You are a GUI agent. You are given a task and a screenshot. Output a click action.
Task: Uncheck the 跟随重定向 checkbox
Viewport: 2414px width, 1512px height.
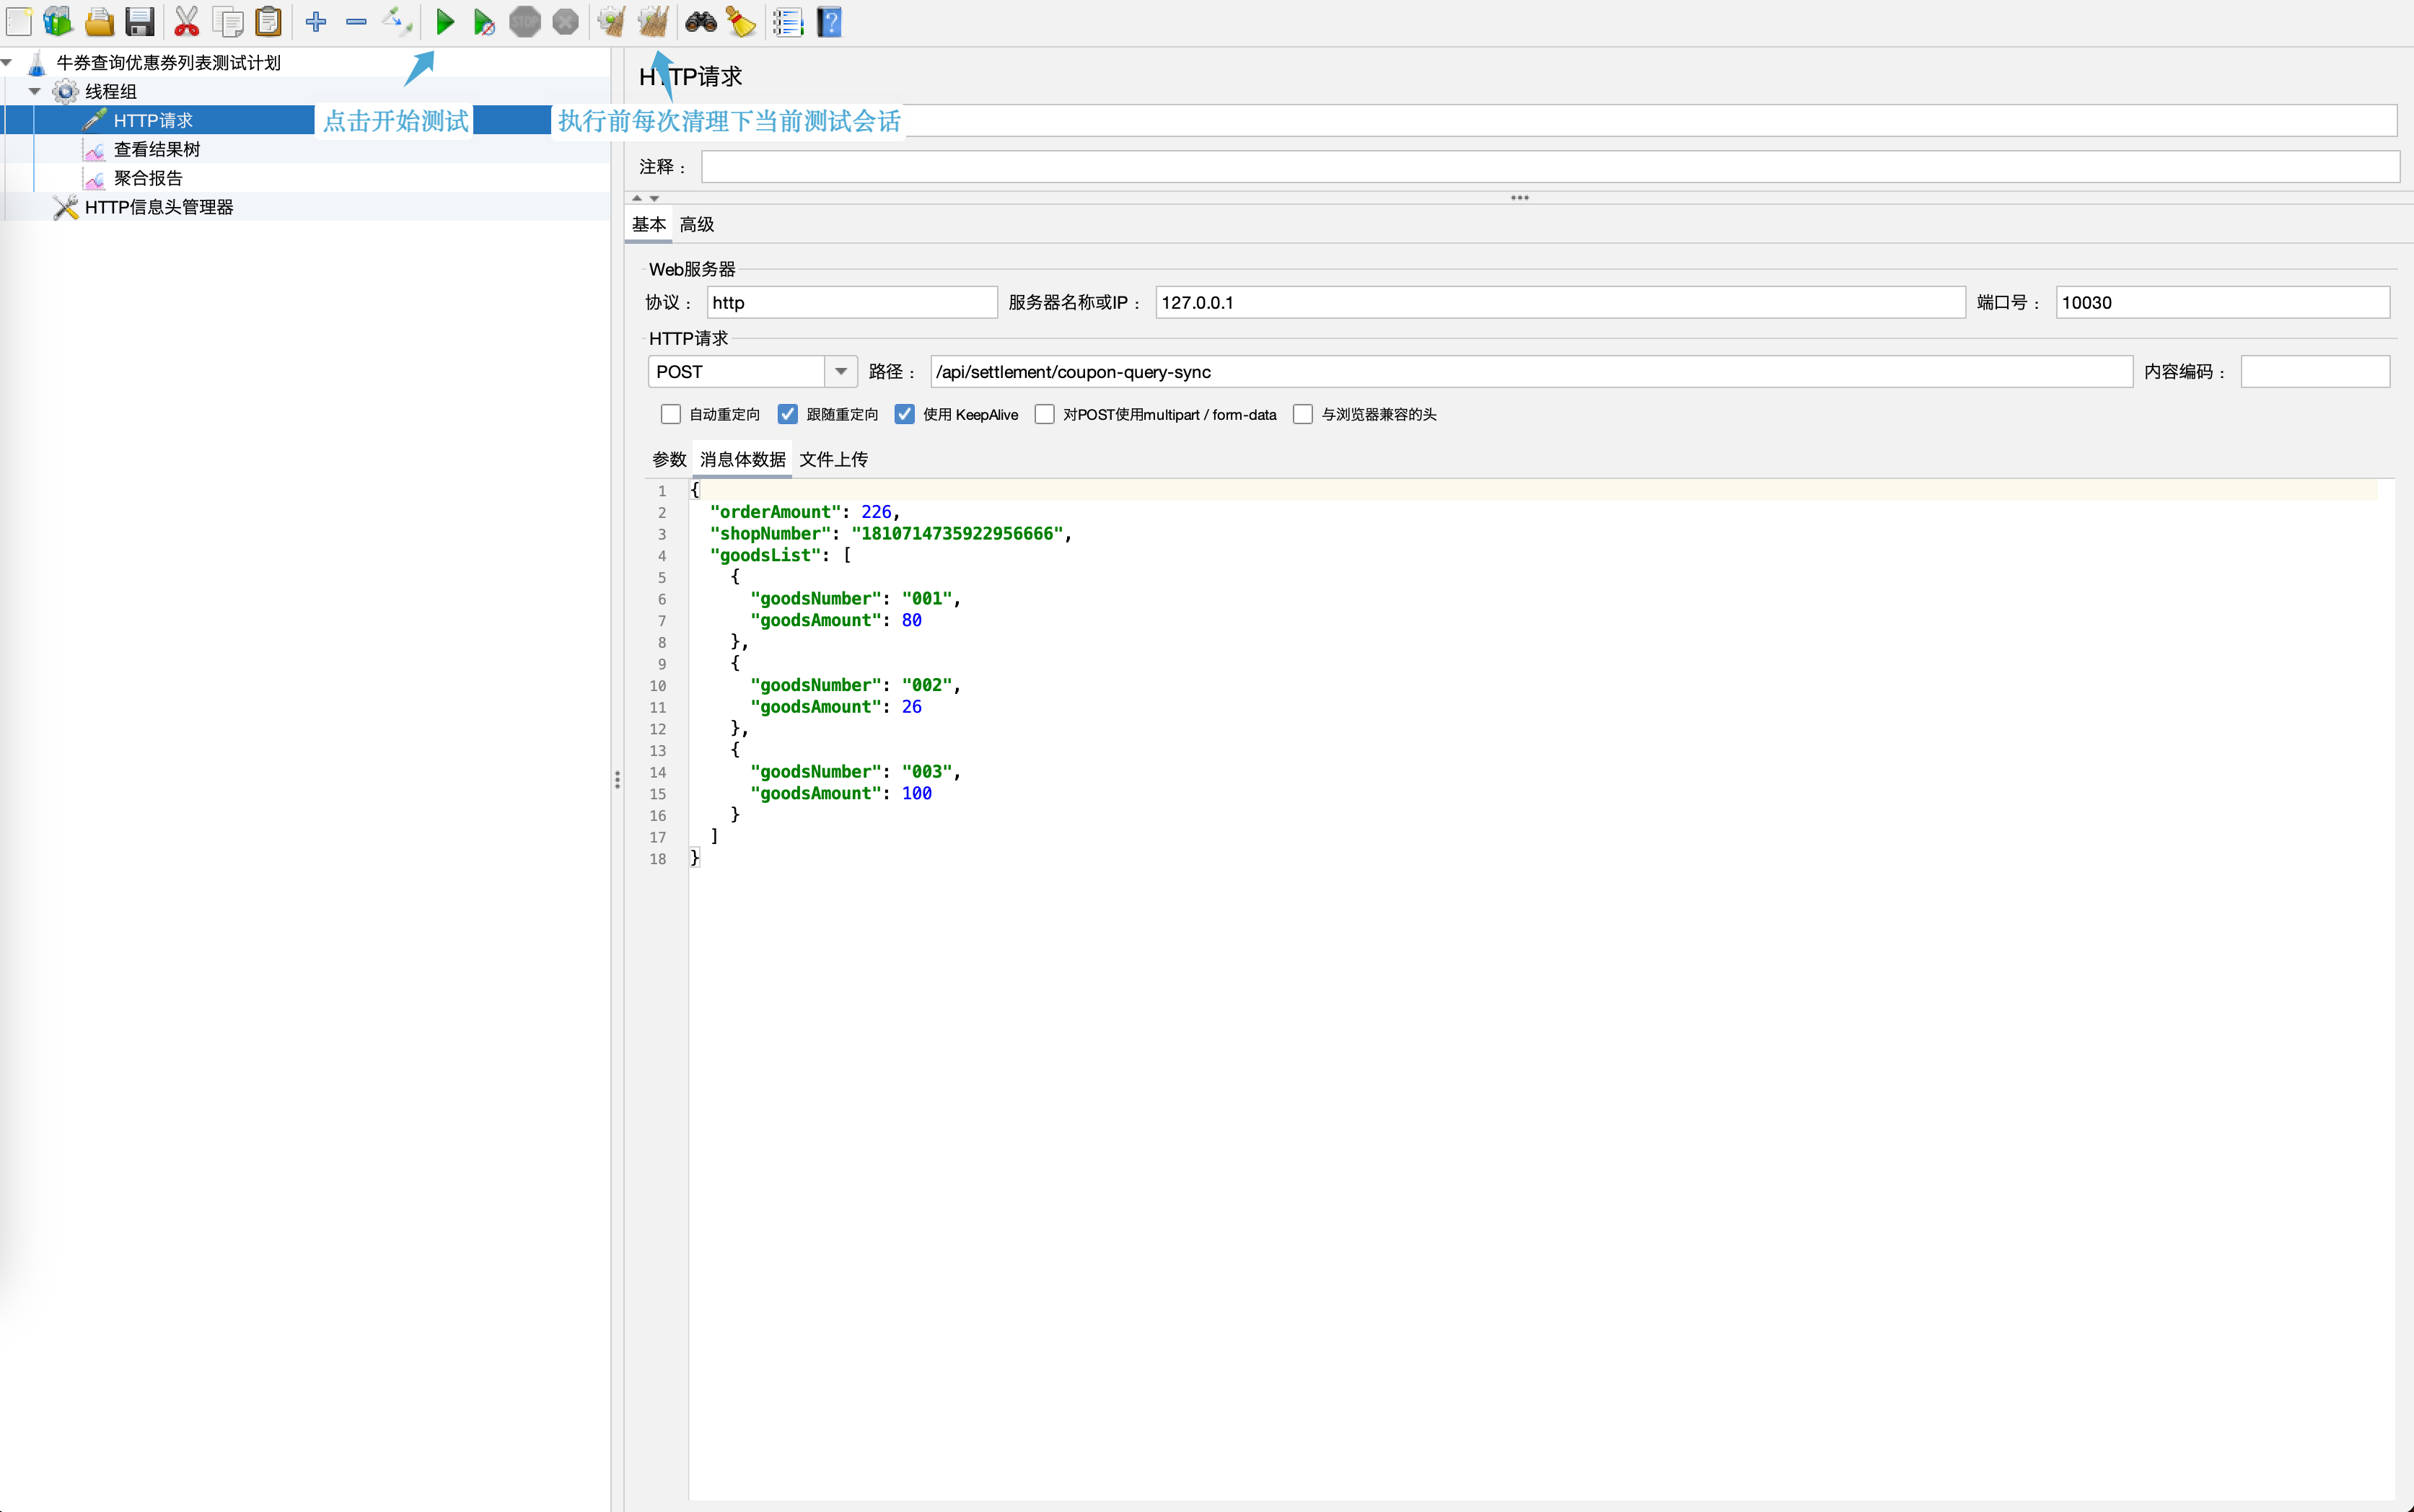click(788, 414)
